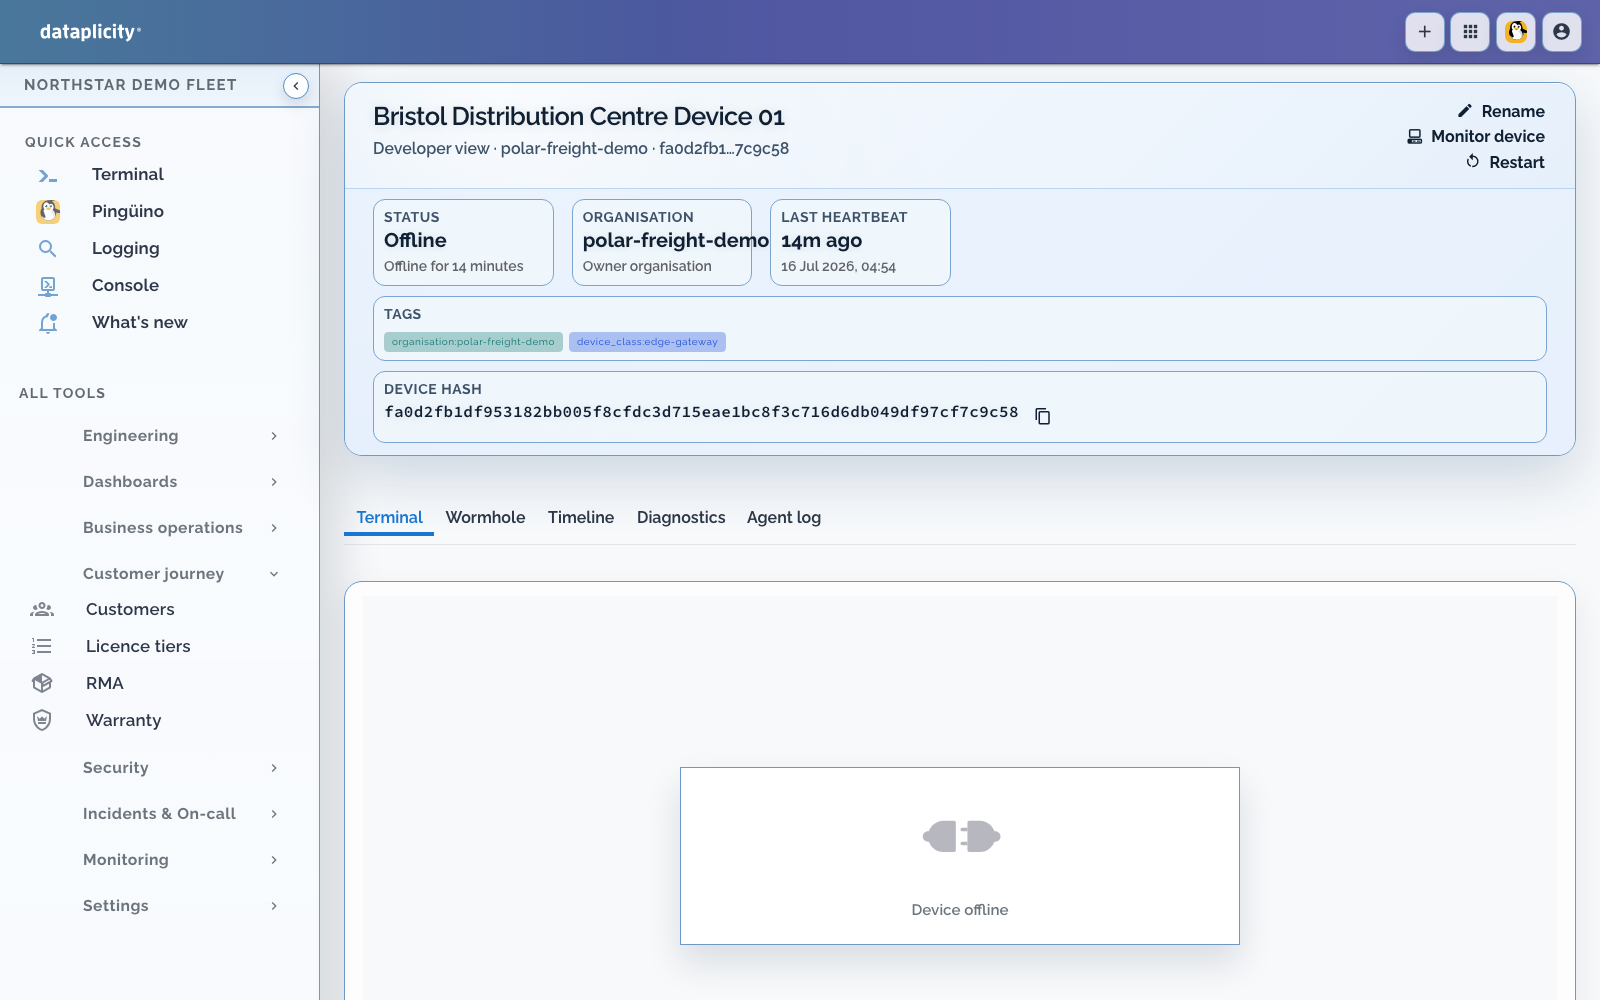This screenshot has width=1600, height=1000.
Task: Click the organisation:polar-freight-demo tag
Action: pos(473,342)
